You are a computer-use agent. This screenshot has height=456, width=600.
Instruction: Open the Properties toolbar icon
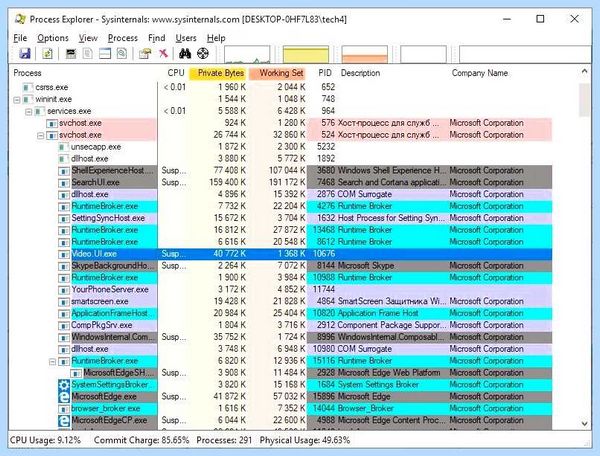pos(145,54)
